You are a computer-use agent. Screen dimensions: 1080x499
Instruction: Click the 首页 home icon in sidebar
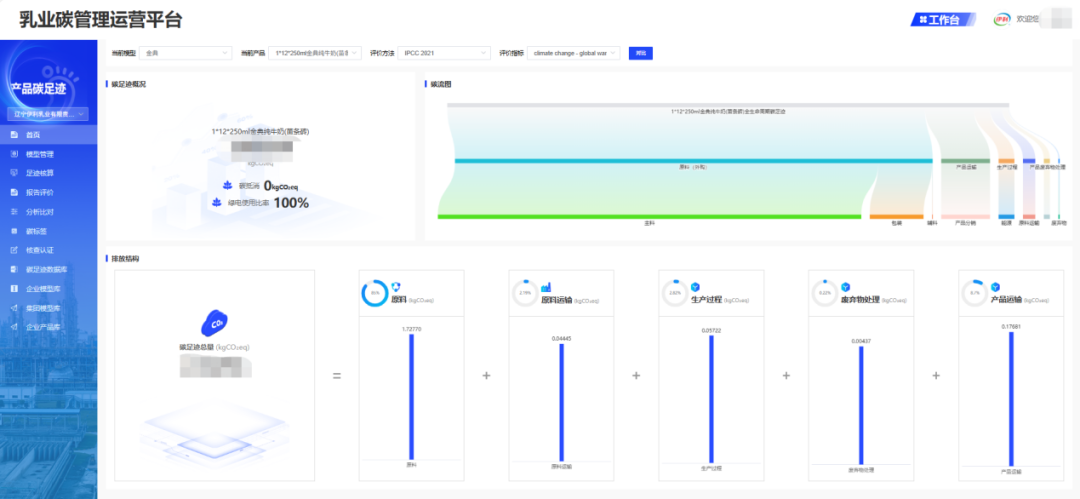(x=13, y=135)
